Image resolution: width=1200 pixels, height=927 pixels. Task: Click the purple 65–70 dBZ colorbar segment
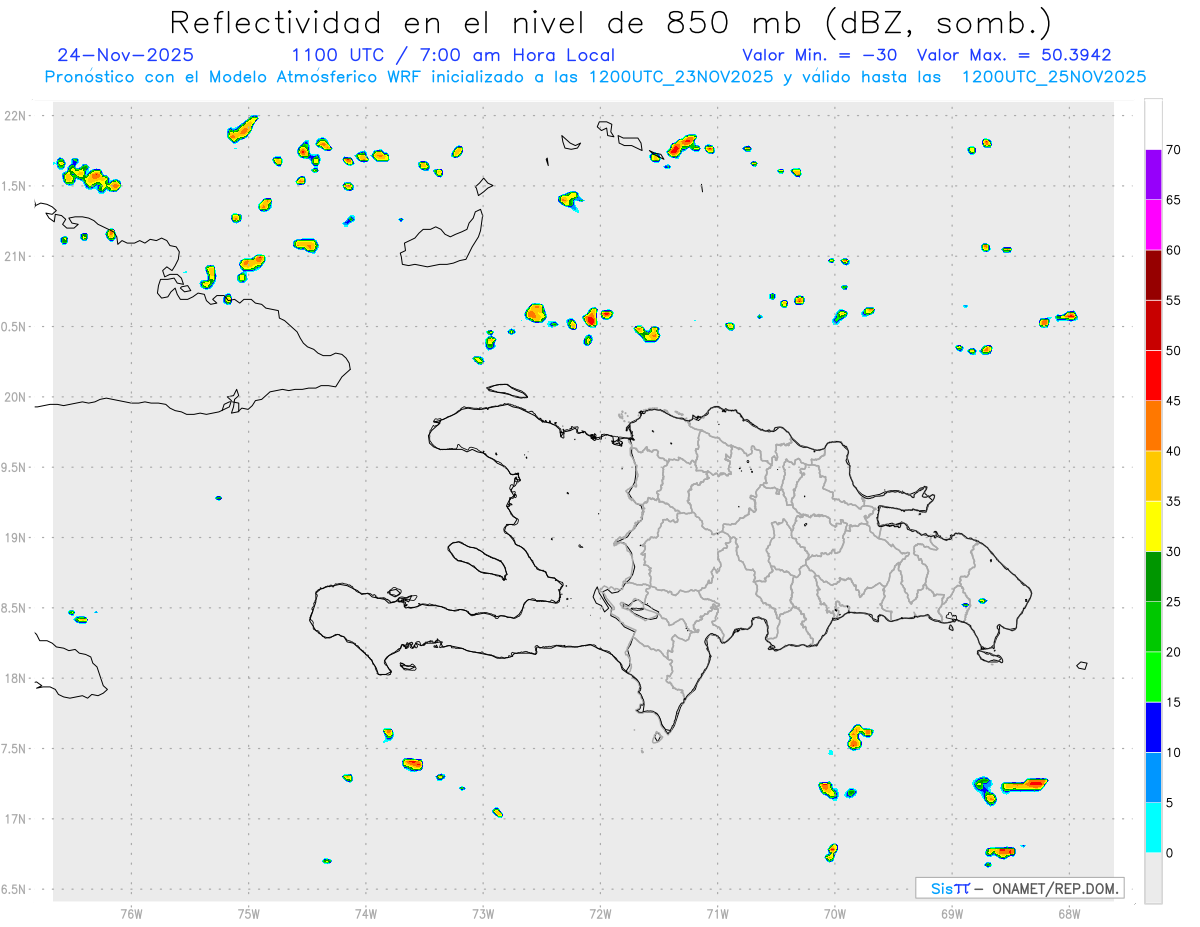click(x=1153, y=175)
